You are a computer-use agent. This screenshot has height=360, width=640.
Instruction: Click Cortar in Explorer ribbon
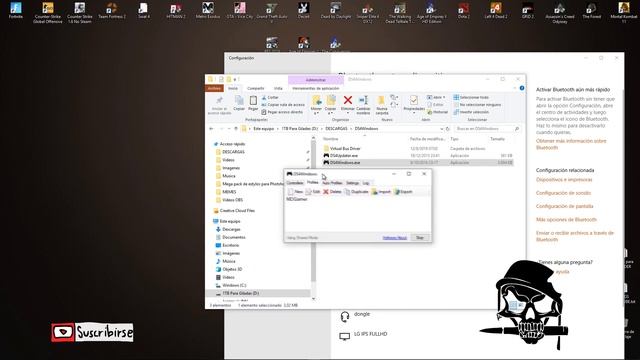click(270, 98)
